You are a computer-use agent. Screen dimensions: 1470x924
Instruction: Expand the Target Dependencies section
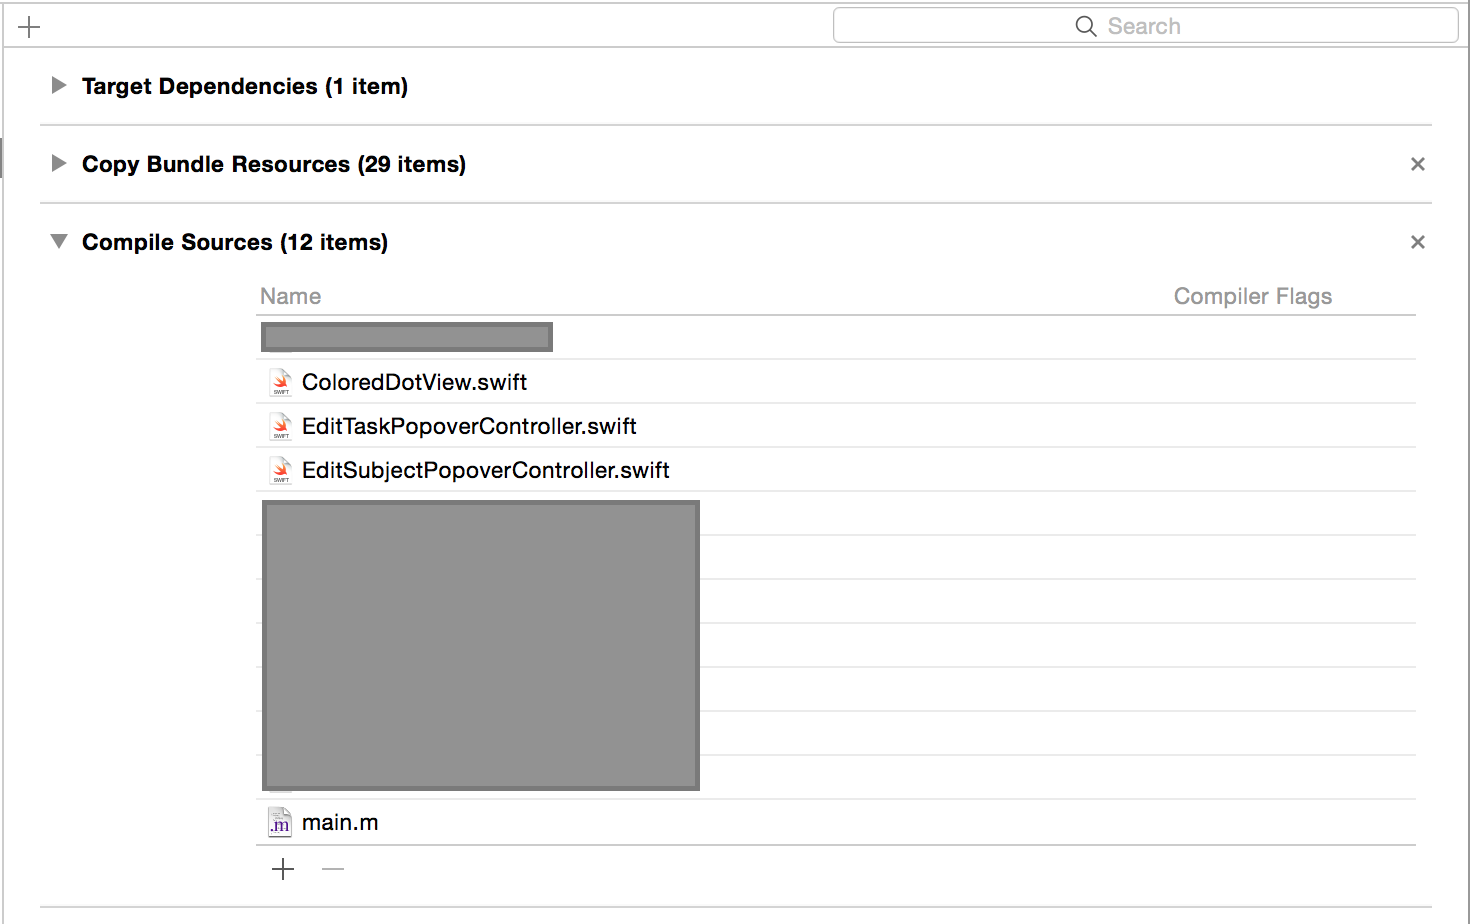click(59, 86)
